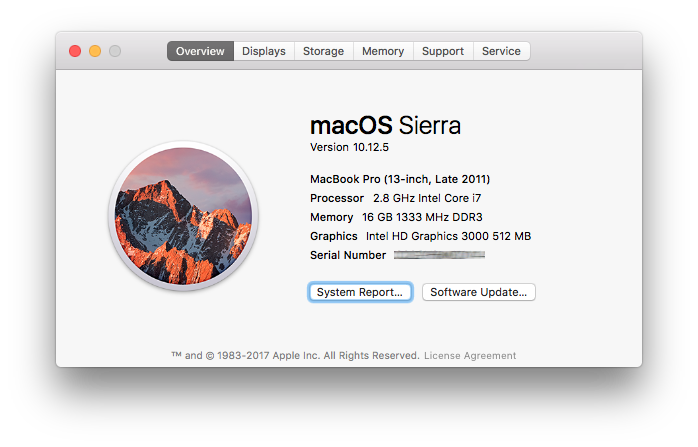Switch to the Overview tab
This screenshot has width=698, height=447.
click(x=200, y=51)
